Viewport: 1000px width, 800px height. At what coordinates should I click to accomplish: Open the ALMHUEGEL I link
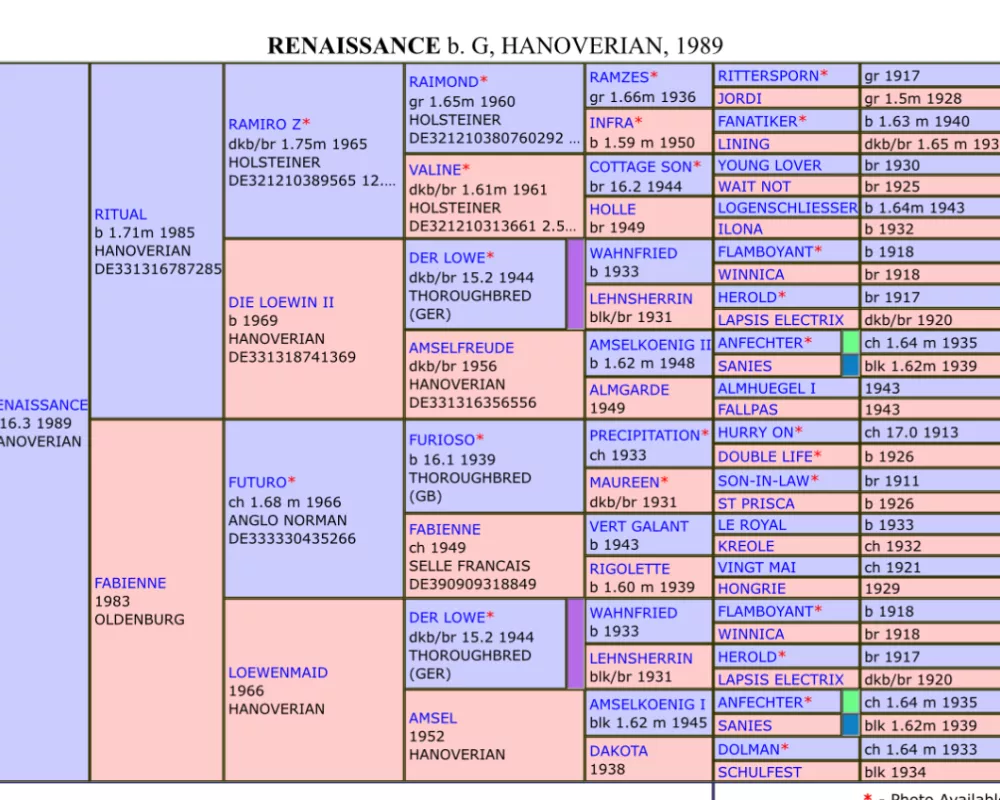766,389
